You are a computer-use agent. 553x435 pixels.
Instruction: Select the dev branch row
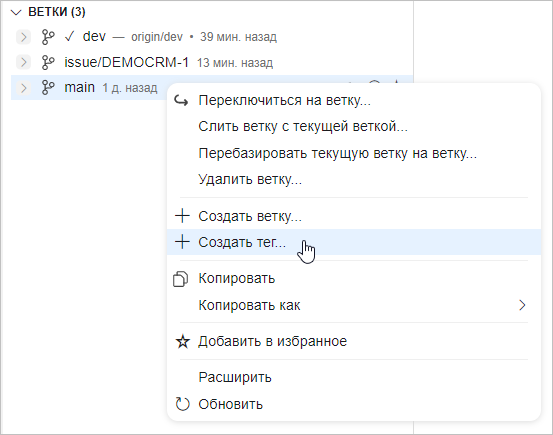tap(212, 37)
